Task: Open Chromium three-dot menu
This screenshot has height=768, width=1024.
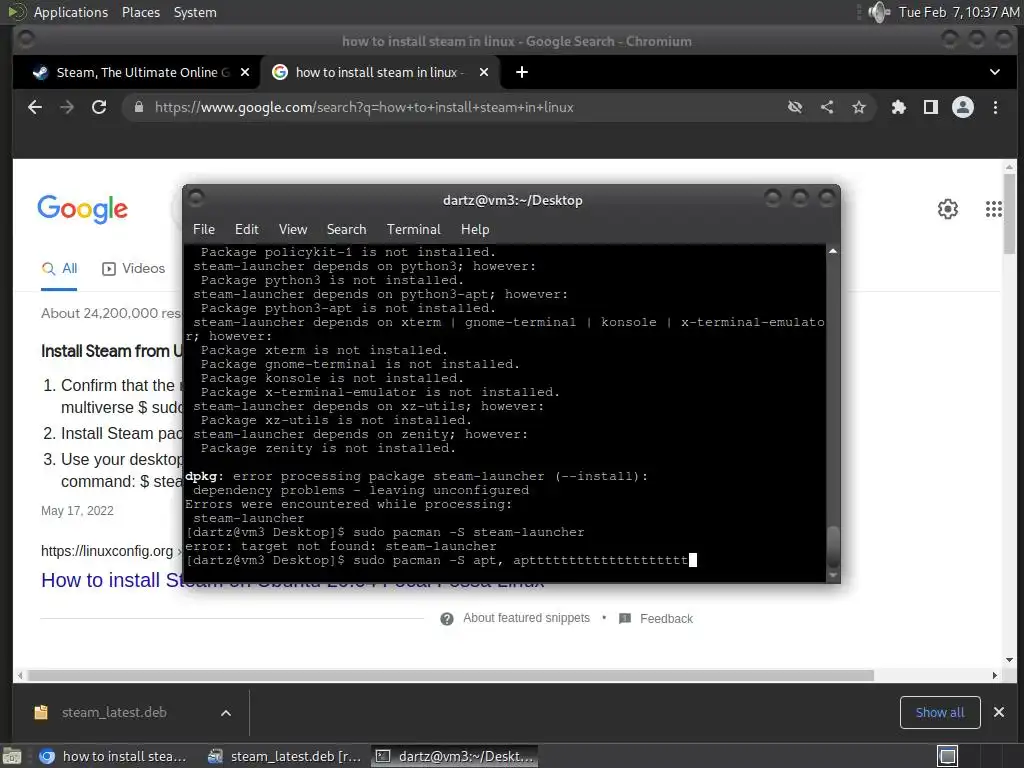Action: pos(995,107)
